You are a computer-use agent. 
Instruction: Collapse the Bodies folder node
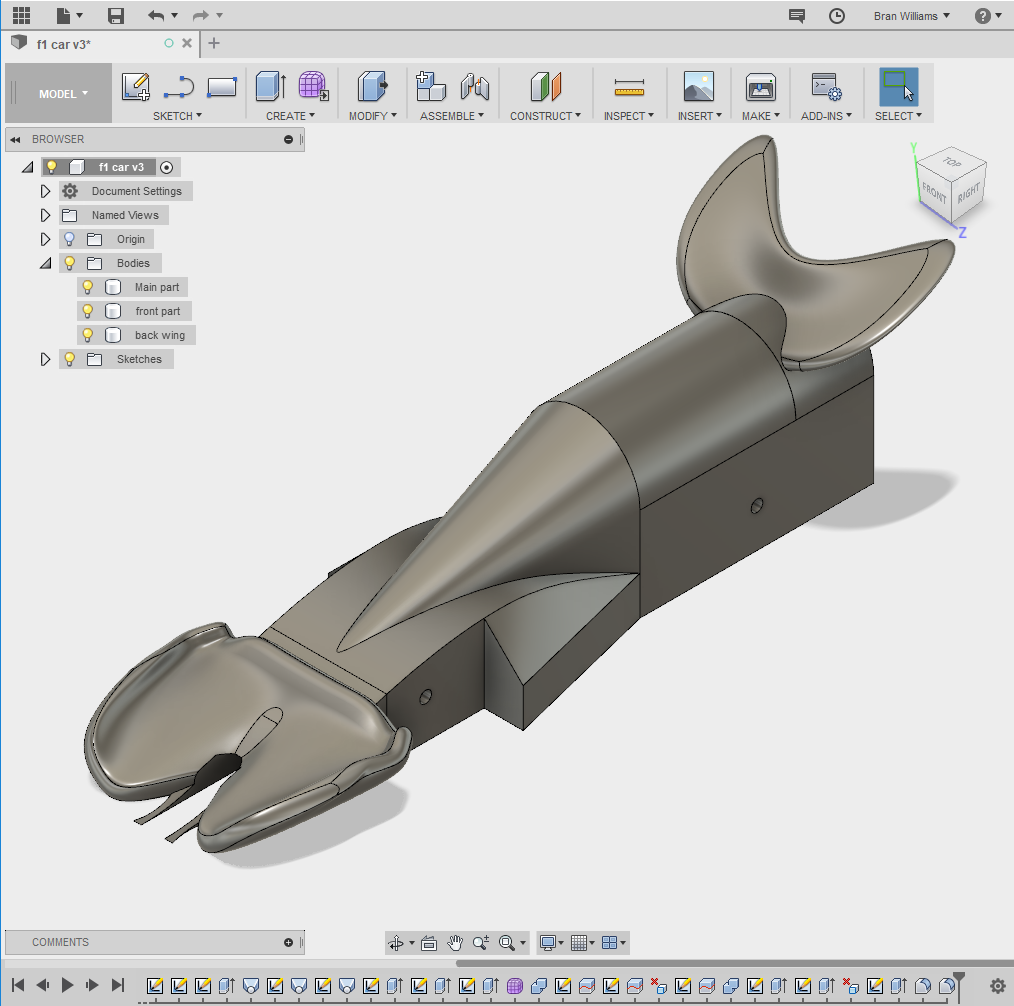[x=45, y=263]
